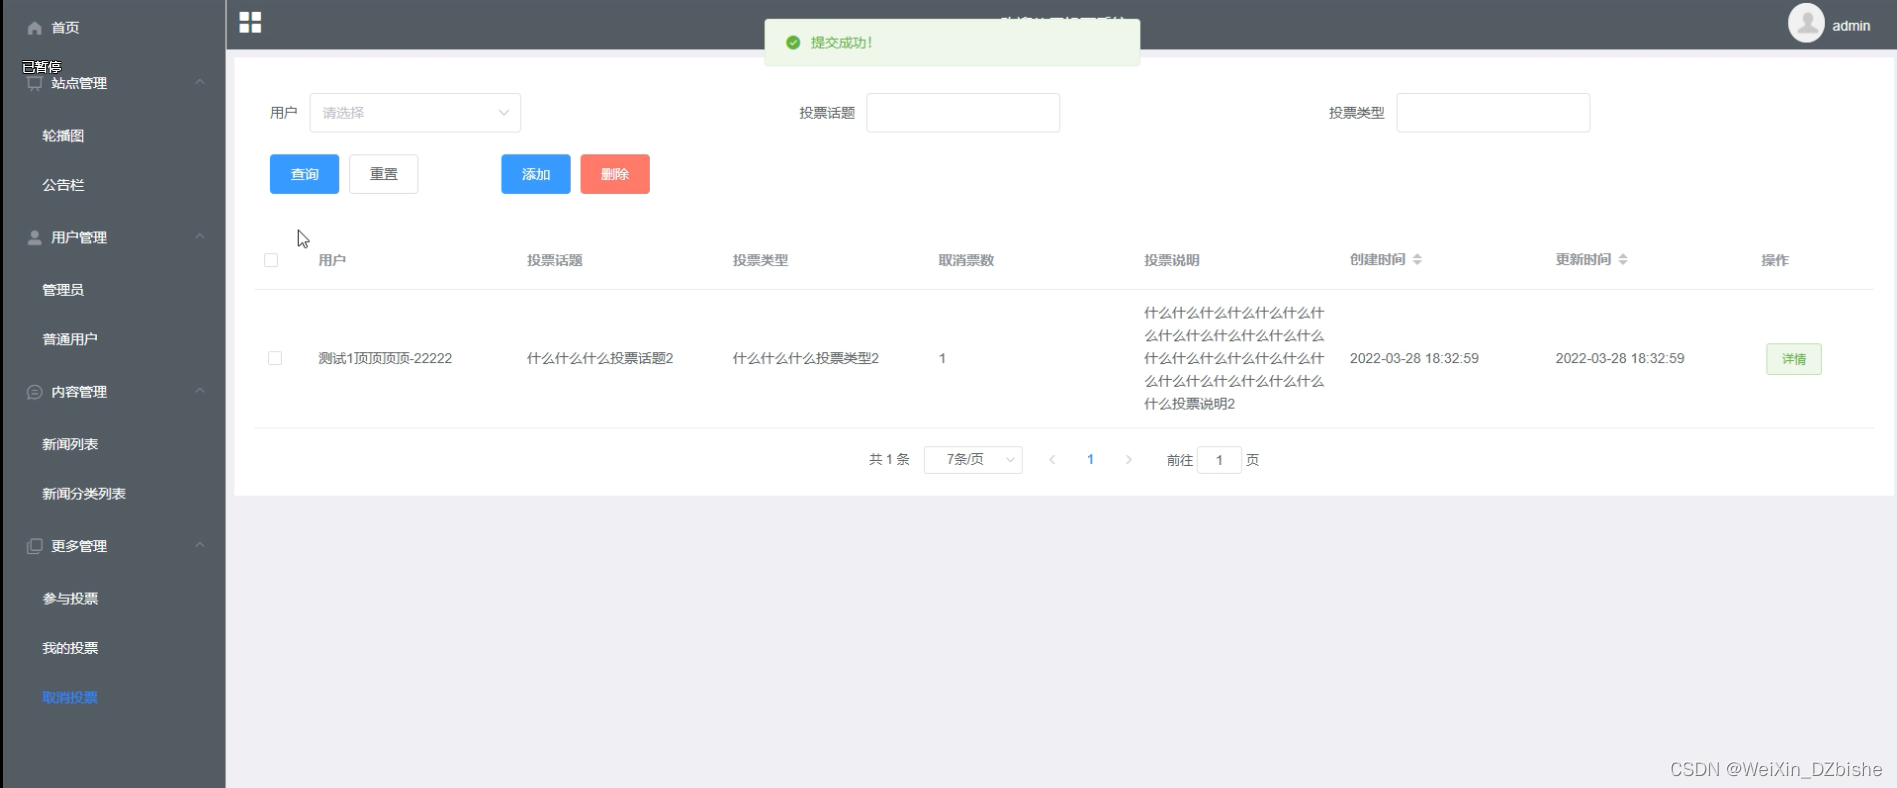Click the 测试1顶顶顶顶-22222 user cell
Image resolution: width=1897 pixels, height=788 pixels.
385,358
